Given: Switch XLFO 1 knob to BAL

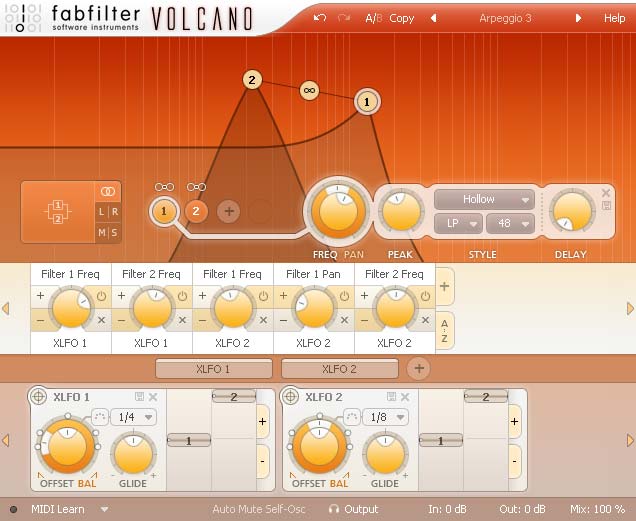Looking at the screenshot, I should pyautogui.click(x=87, y=483).
